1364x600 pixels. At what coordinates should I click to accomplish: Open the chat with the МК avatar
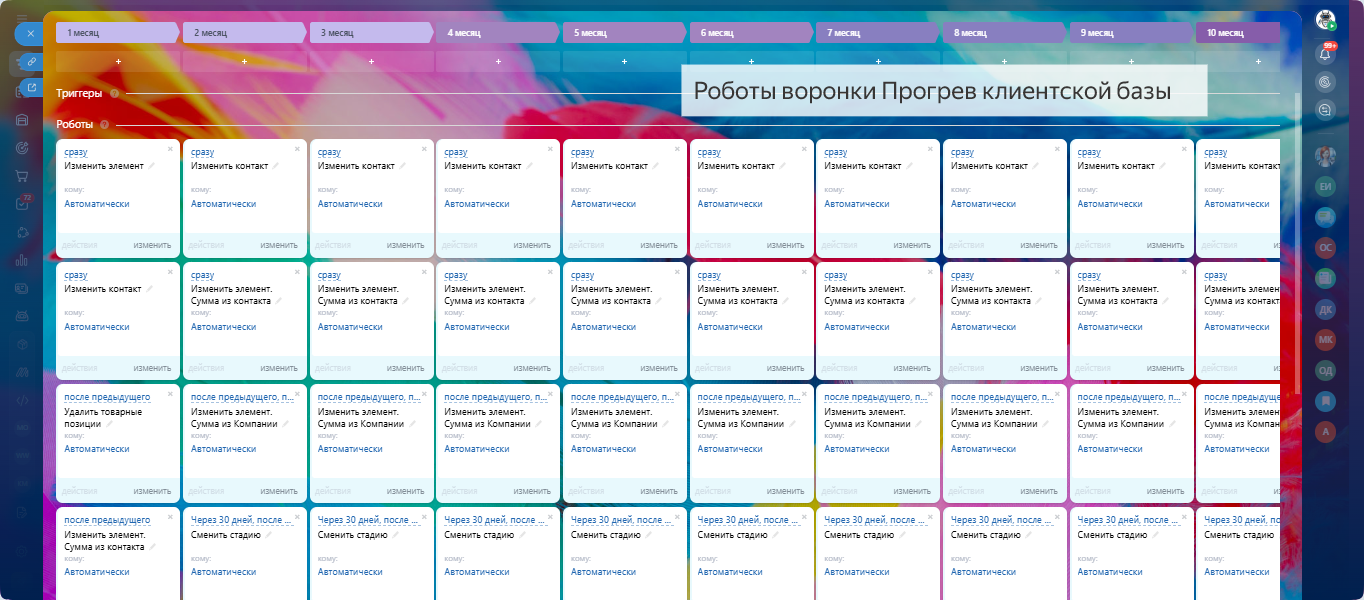point(1326,339)
